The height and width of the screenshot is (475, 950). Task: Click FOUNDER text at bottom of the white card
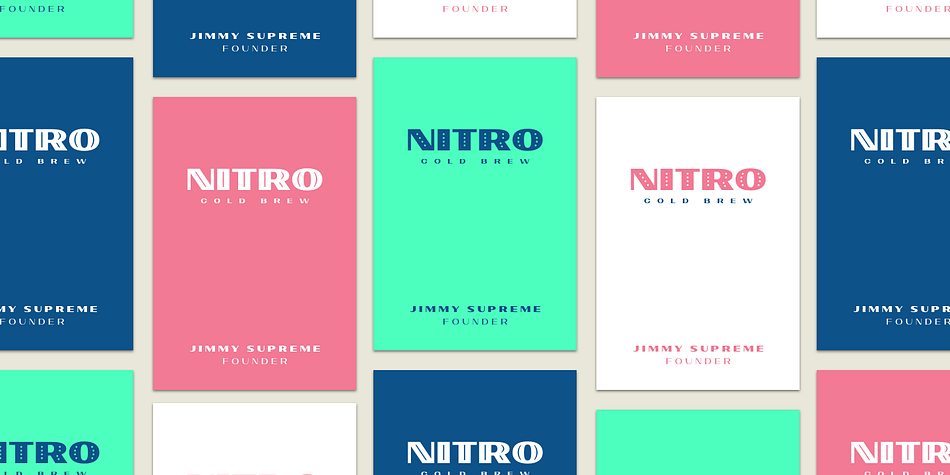698,361
